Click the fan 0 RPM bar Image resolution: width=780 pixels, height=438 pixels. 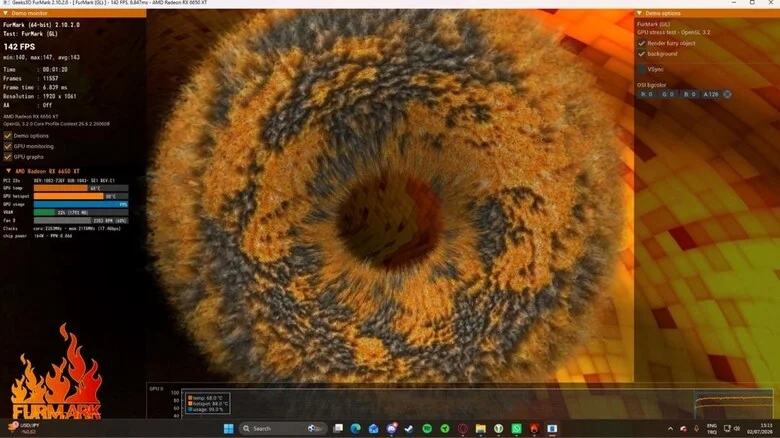[81, 220]
